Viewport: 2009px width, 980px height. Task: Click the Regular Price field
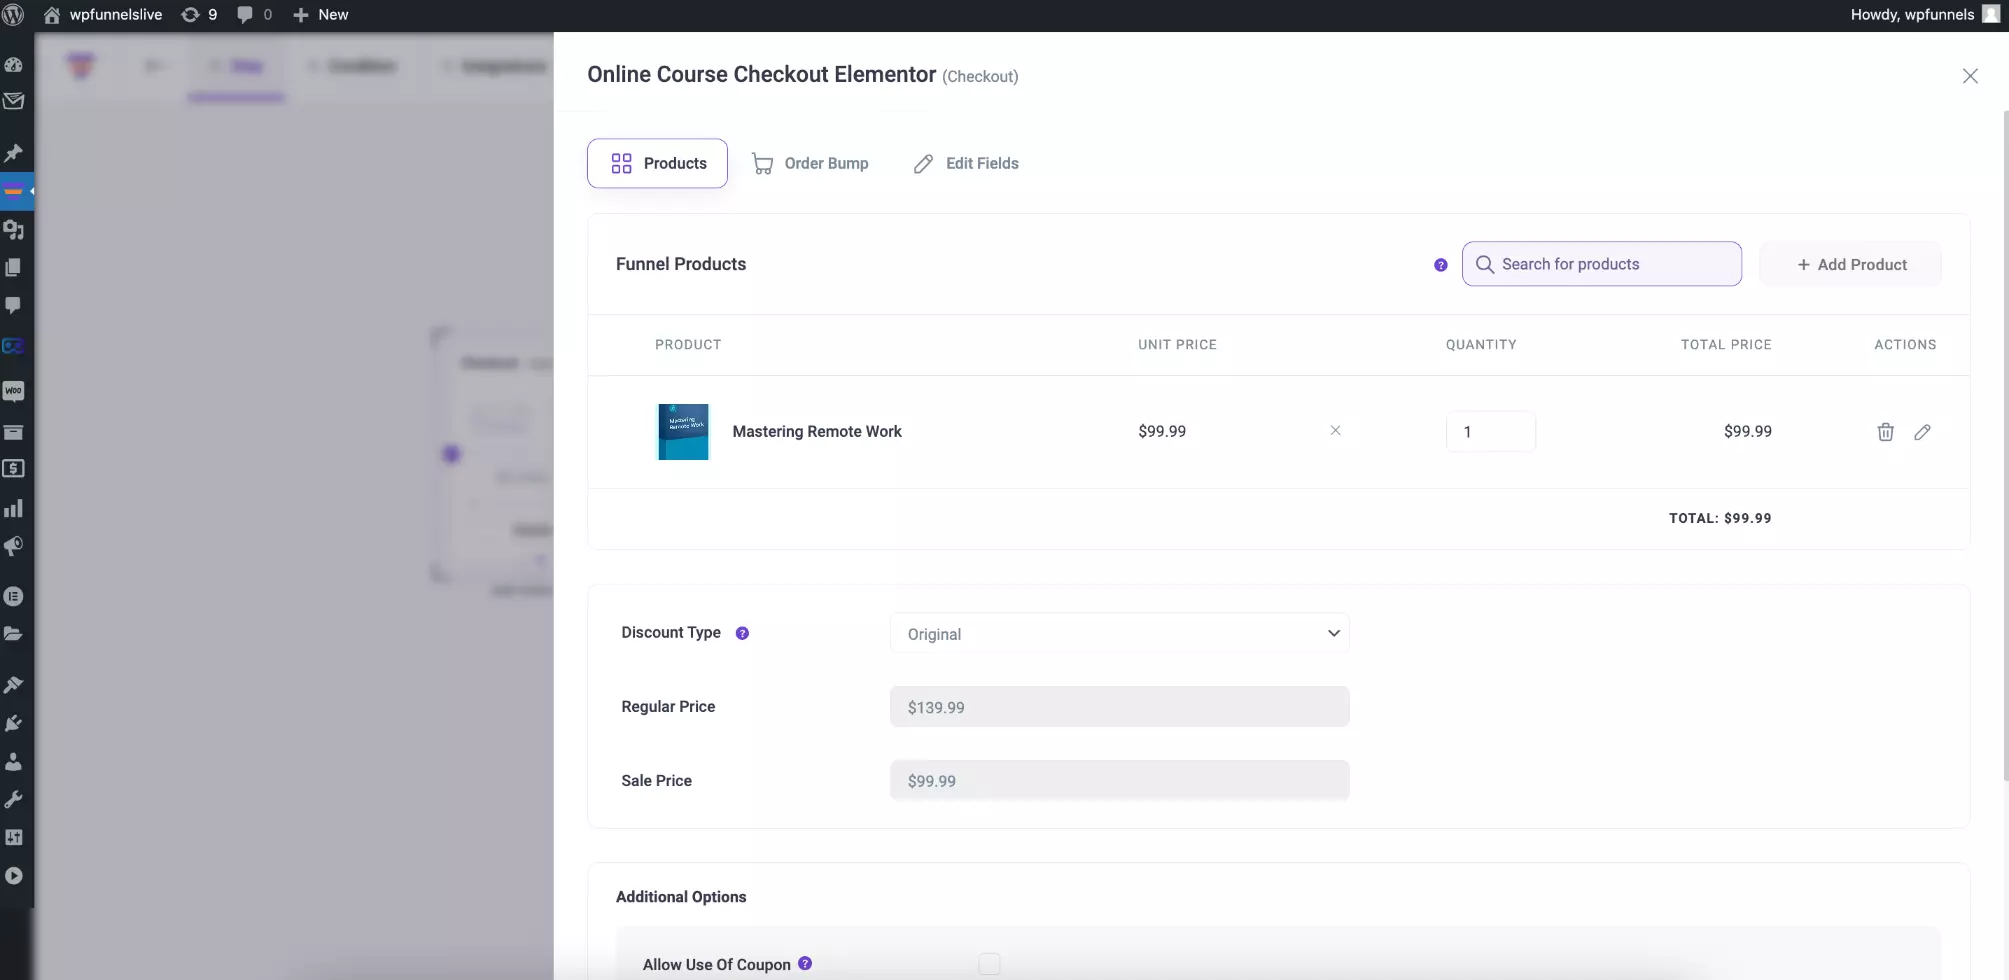(1119, 707)
